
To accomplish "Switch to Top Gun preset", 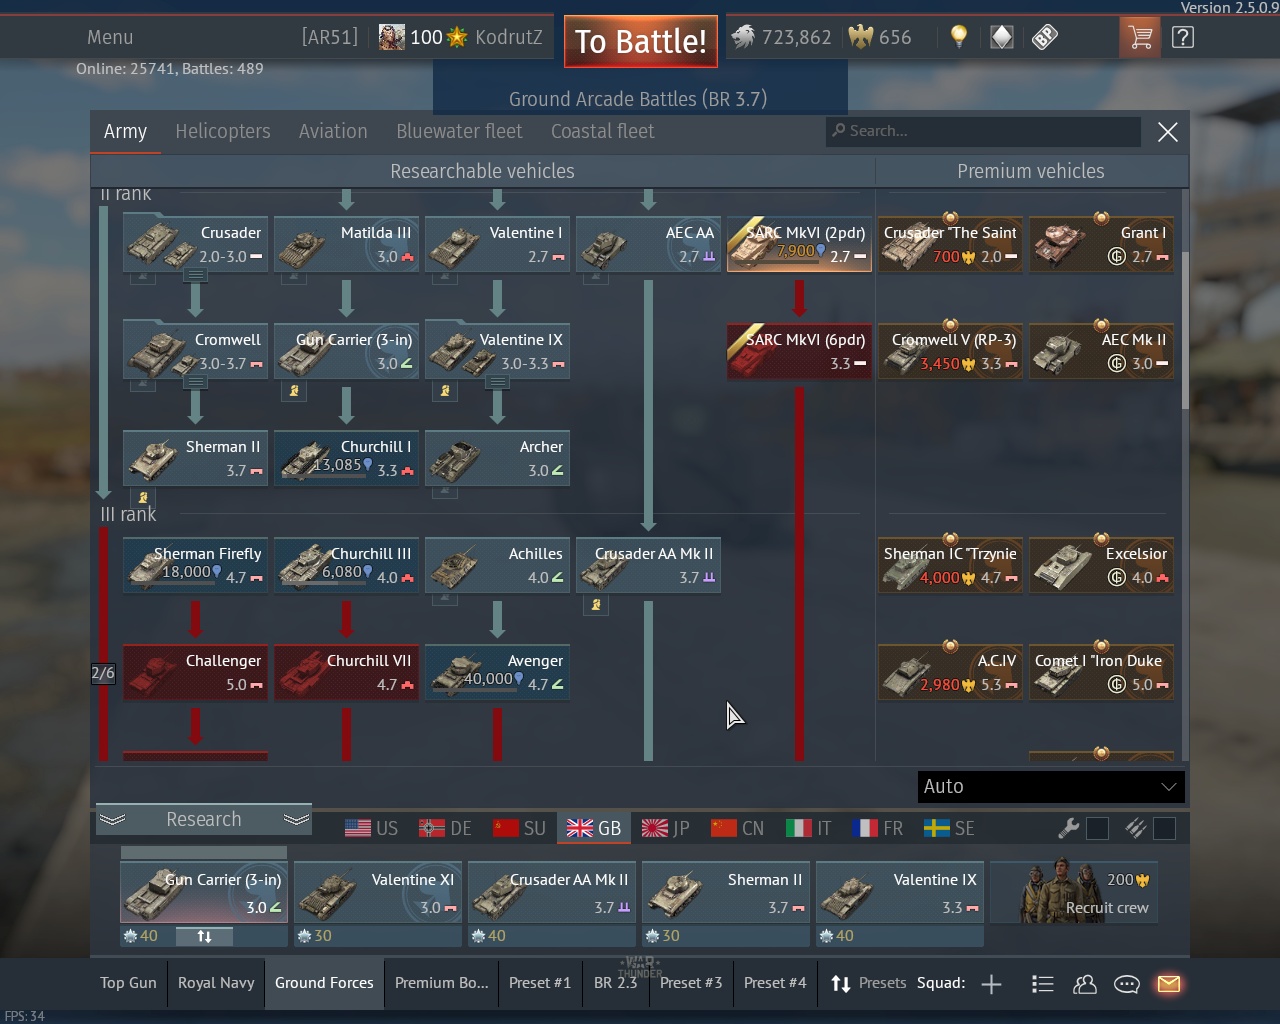I will click(128, 983).
